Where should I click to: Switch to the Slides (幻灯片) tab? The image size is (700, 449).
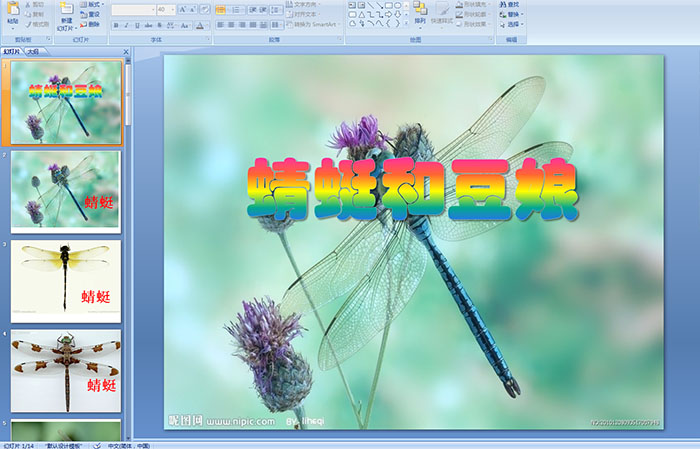point(11,50)
